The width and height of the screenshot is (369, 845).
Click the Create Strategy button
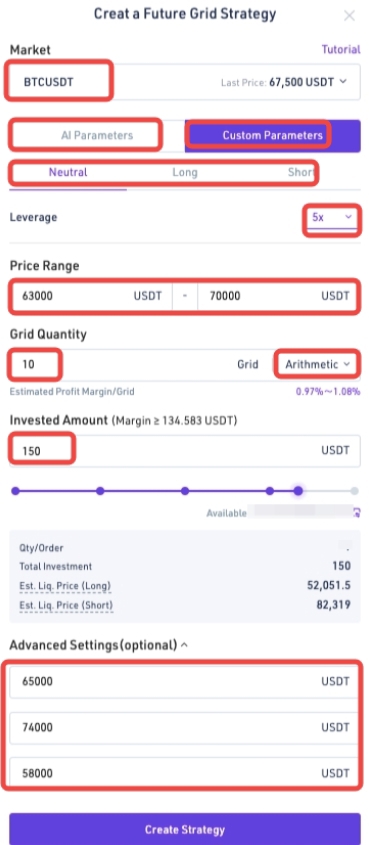tap(185, 829)
